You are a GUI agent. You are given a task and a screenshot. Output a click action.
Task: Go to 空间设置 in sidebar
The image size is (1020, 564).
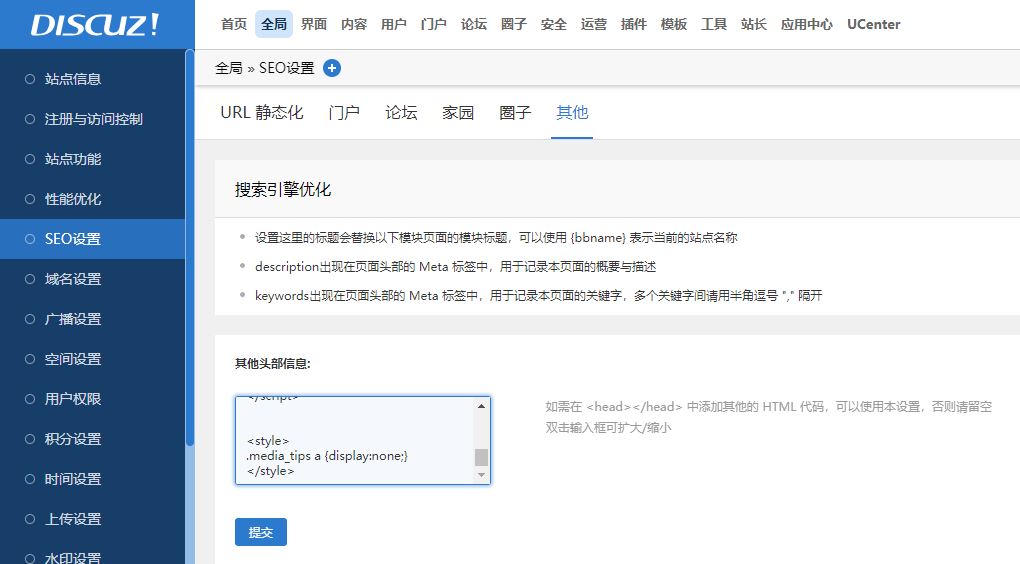tap(92, 359)
